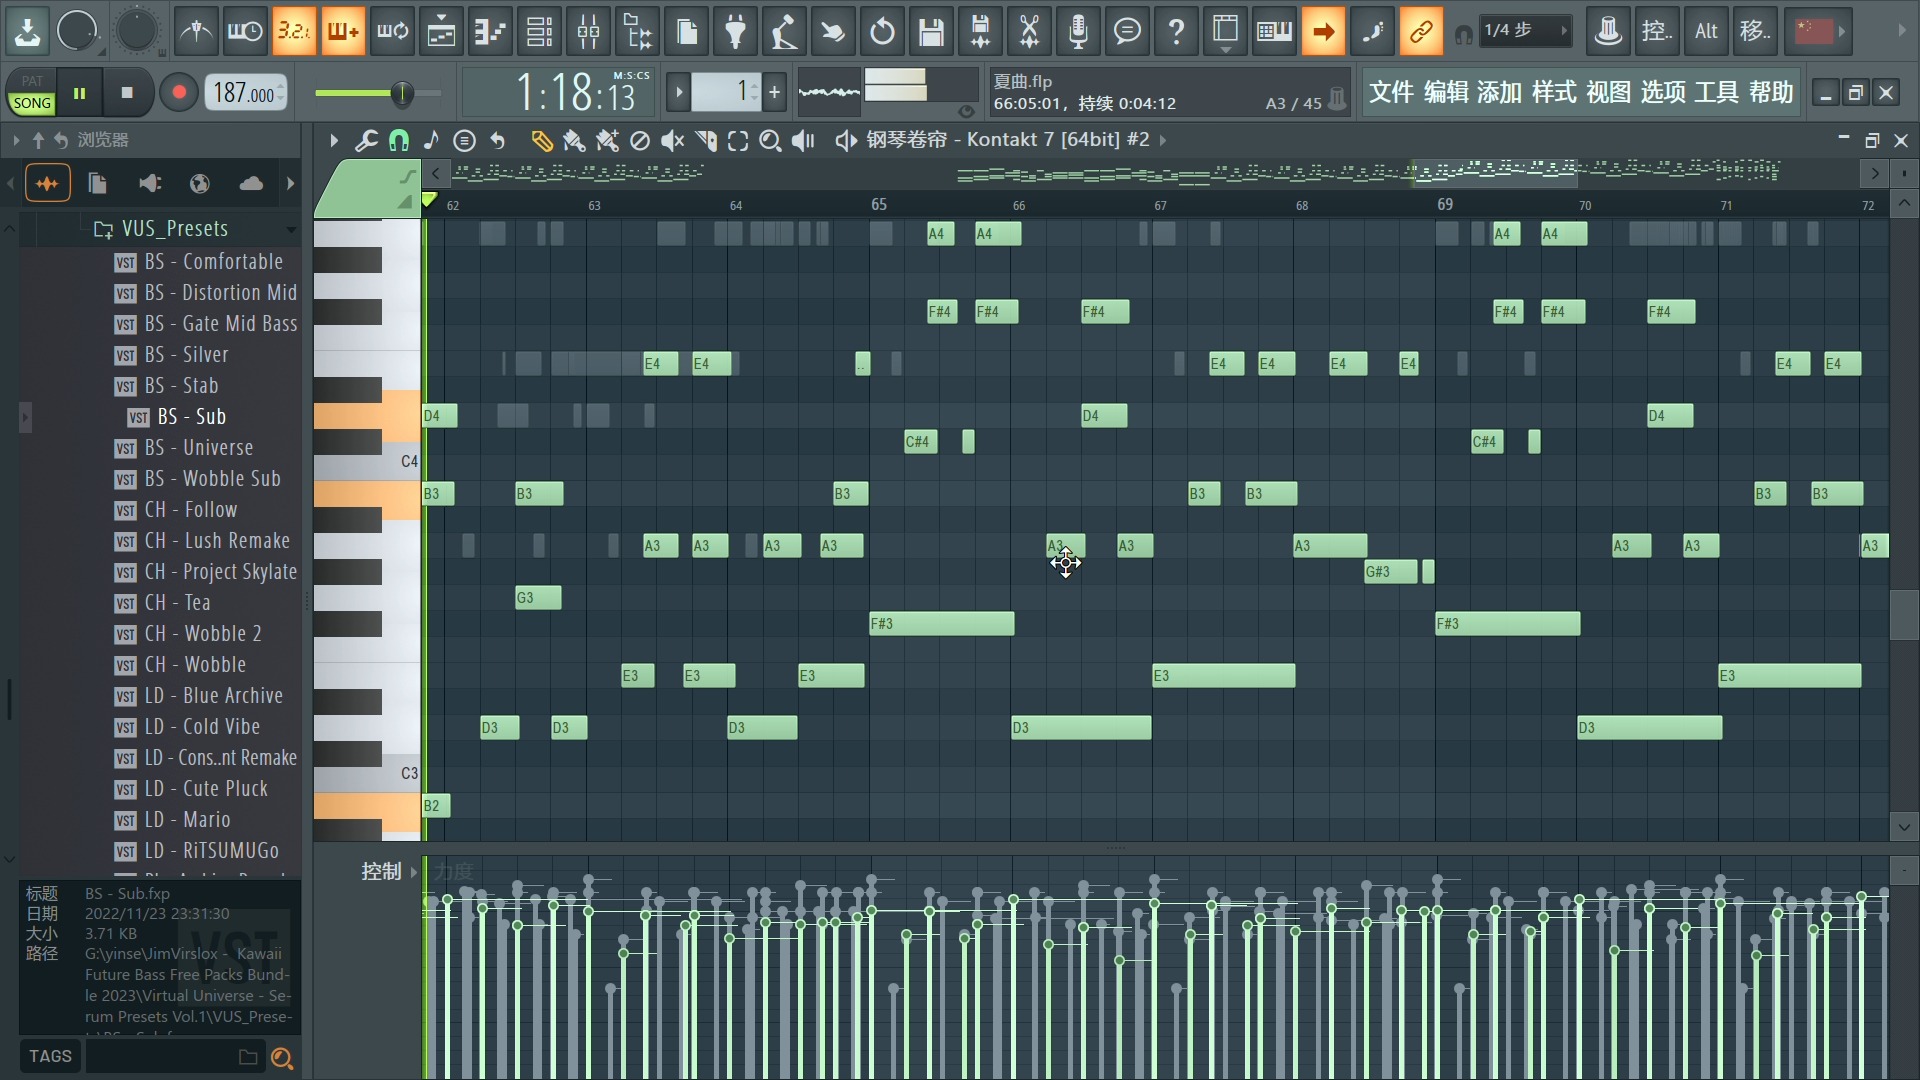Click the touch controller hand icon
The height and width of the screenshot is (1080, 1920).
(833, 32)
